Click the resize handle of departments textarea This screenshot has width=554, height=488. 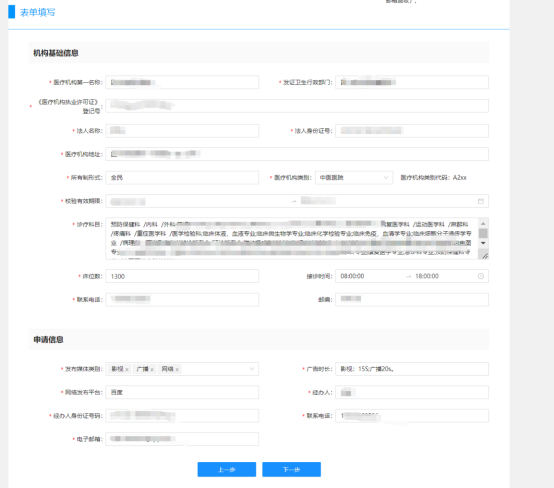pyautogui.click(x=485, y=256)
